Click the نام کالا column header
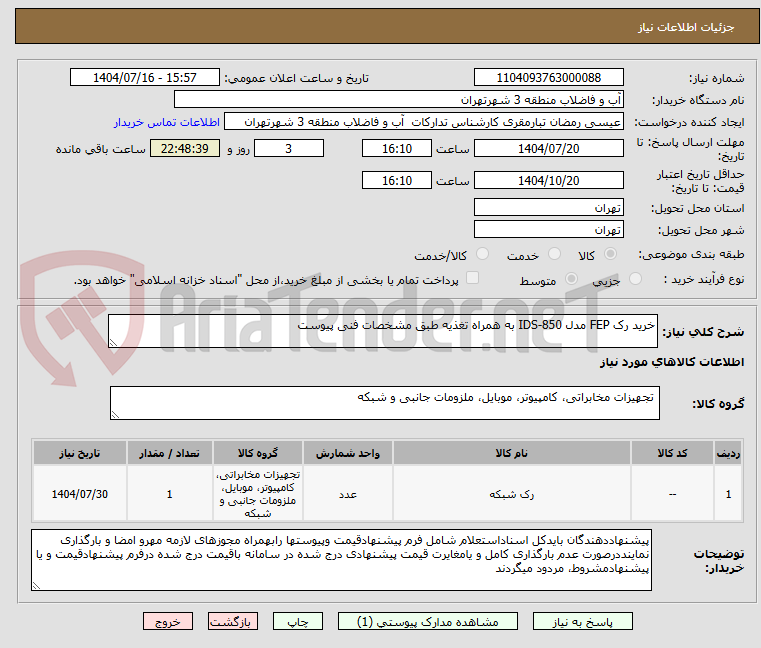The image size is (761, 648). click(x=512, y=453)
